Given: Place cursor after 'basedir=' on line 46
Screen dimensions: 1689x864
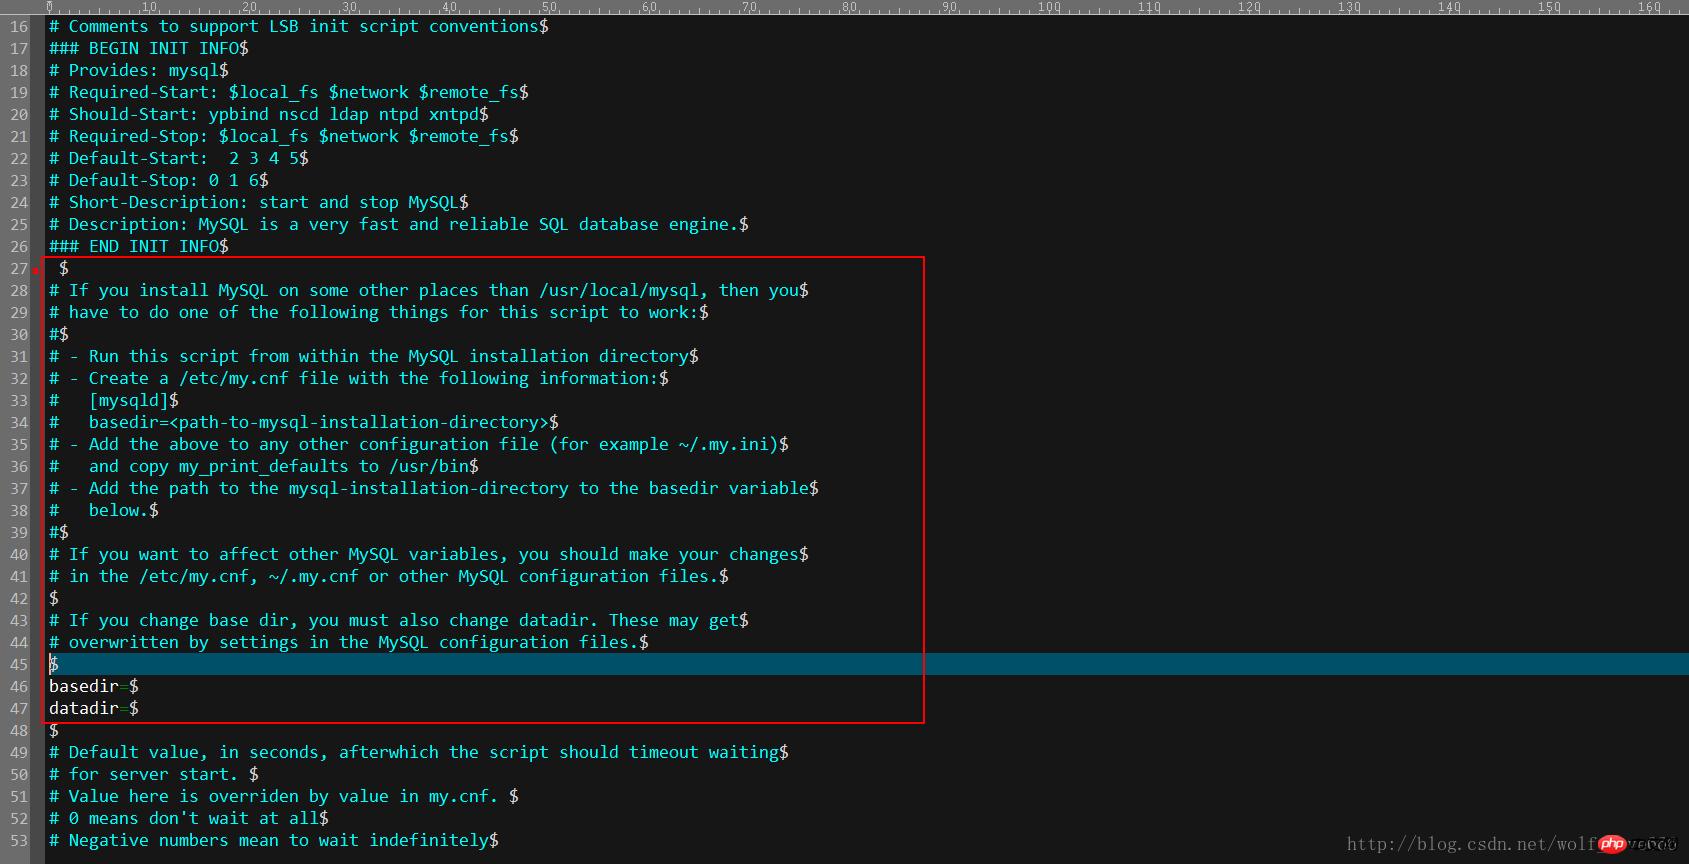Looking at the screenshot, I should [129, 686].
